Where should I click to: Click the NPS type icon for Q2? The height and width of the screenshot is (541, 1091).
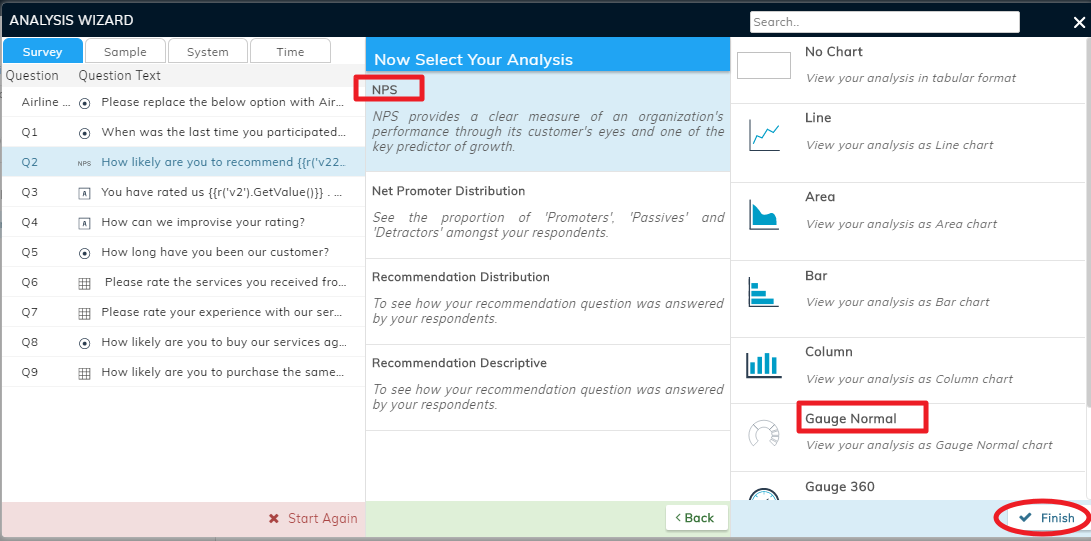click(84, 163)
